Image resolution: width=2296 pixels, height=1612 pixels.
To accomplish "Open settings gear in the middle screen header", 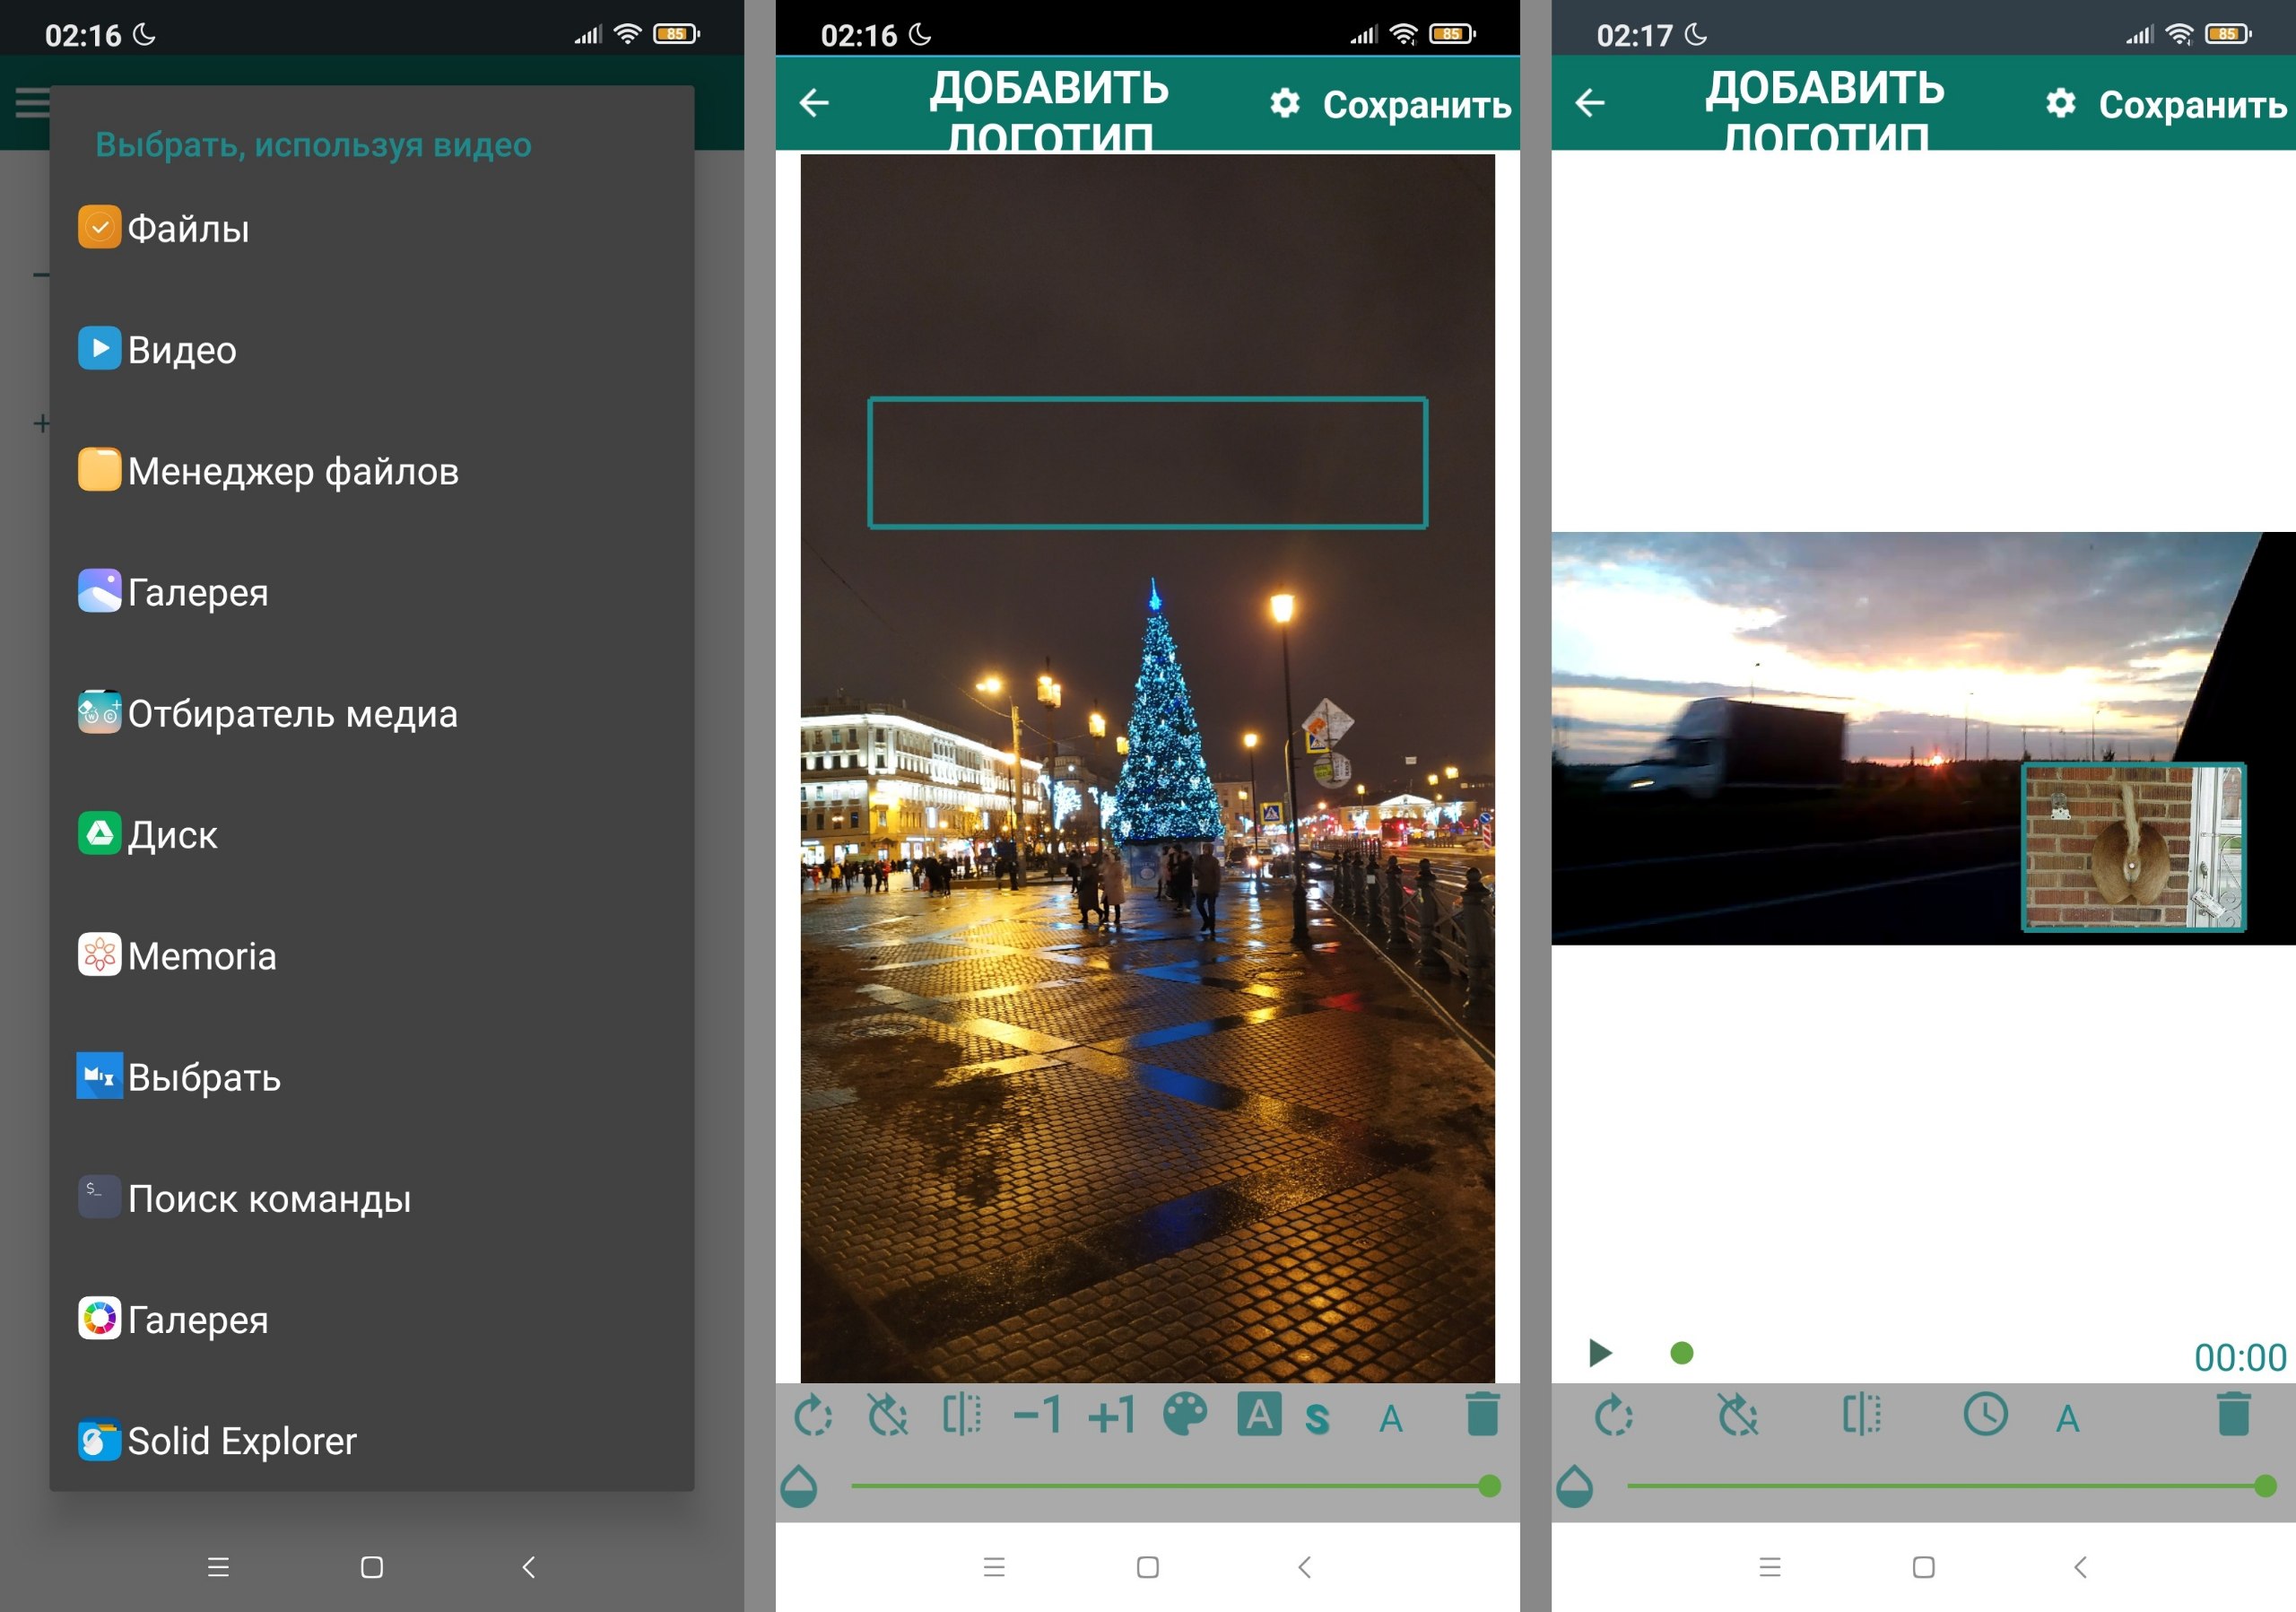I will click(1285, 103).
